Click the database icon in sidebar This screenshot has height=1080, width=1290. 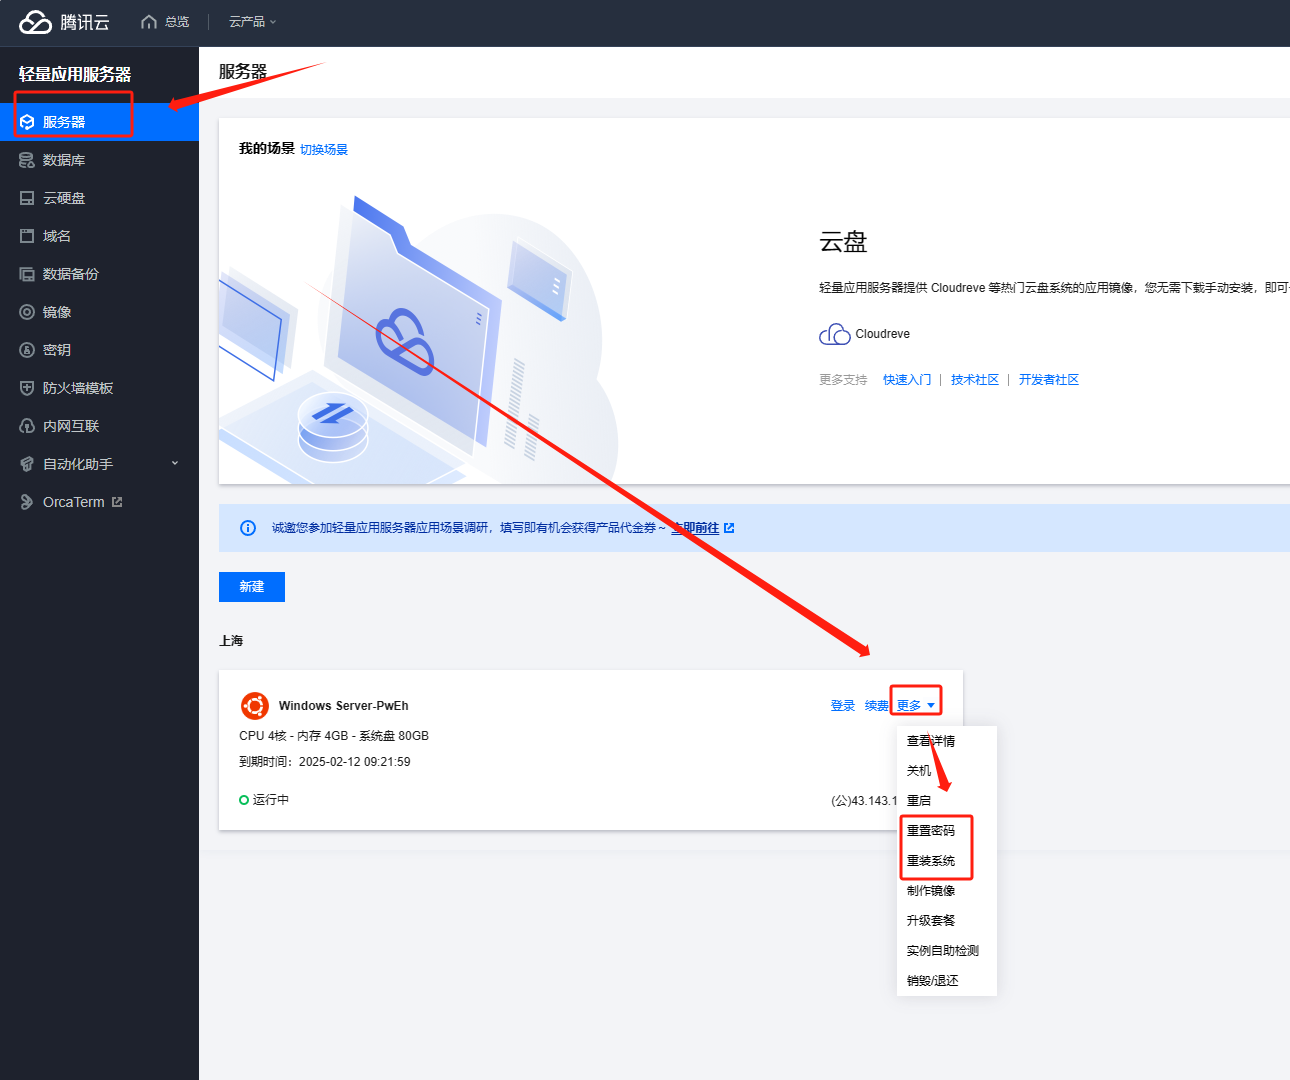pyautogui.click(x=27, y=160)
